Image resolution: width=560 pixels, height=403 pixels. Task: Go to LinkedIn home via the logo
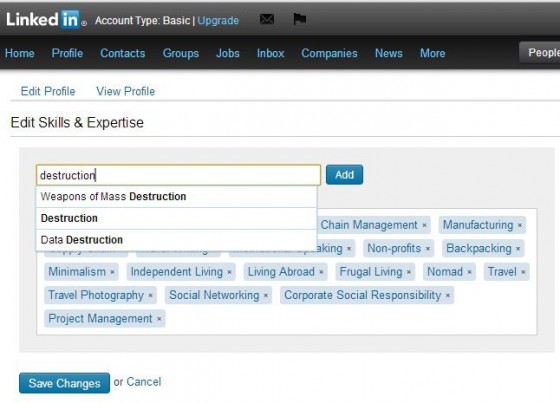(46, 20)
